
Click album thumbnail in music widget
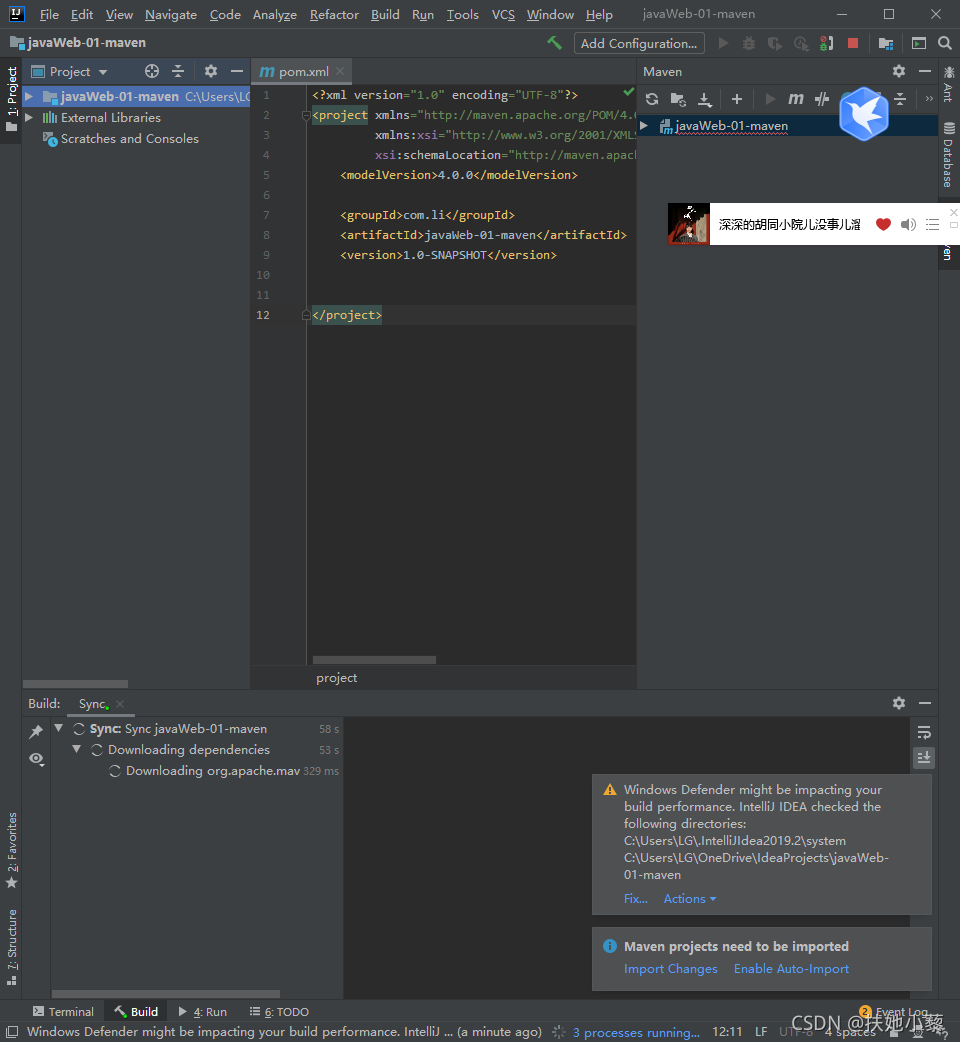(x=688, y=224)
